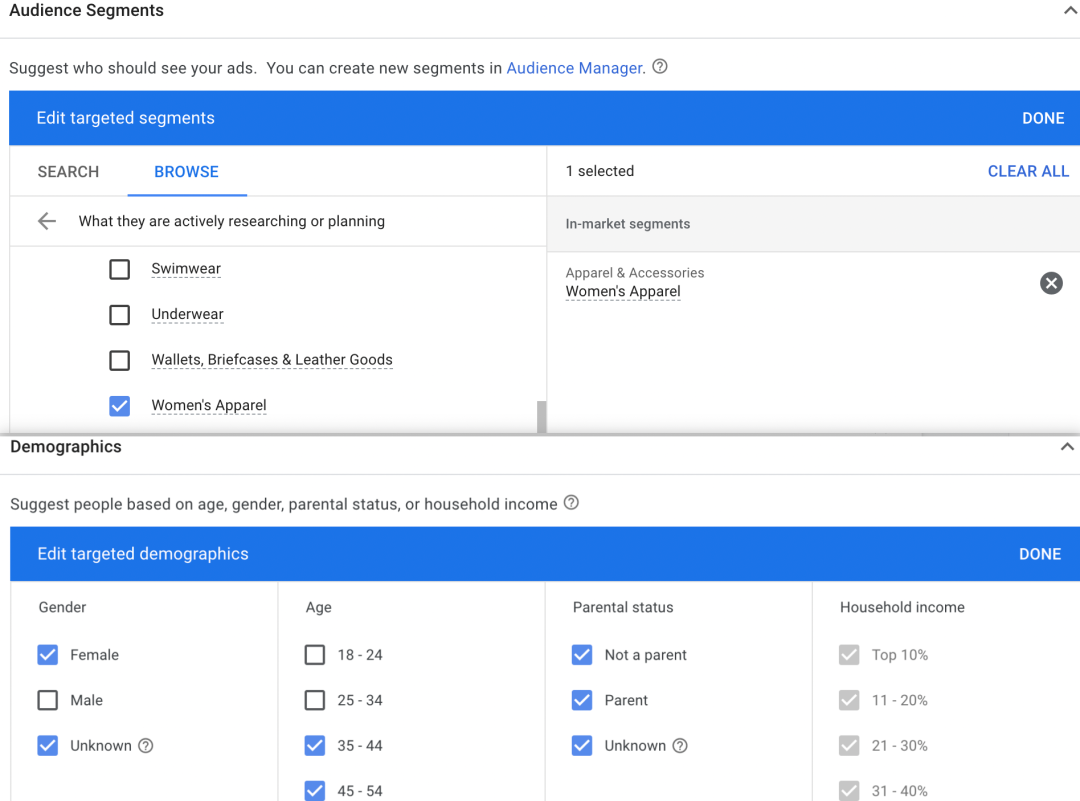Click help icon beside Demographics description
This screenshot has width=1080, height=801.
(x=571, y=503)
